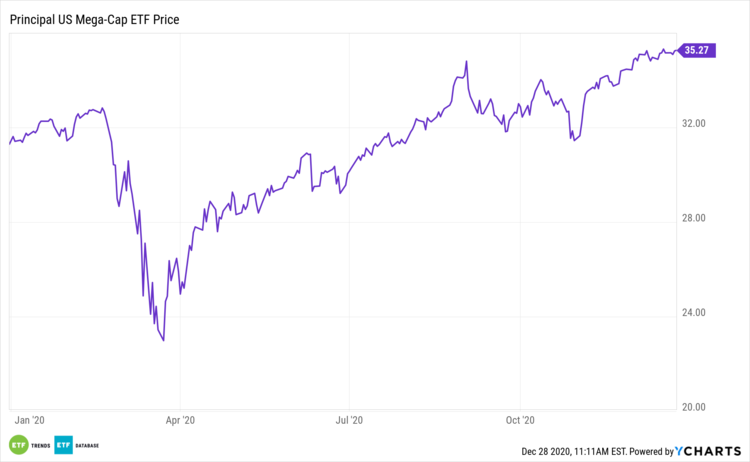Click the early September peak on the price line
This screenshot has height=462, width=750.
coord(466,62)
